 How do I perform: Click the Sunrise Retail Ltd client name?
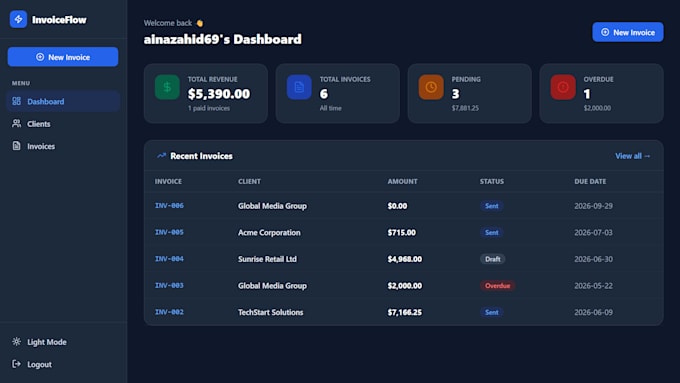267,259
